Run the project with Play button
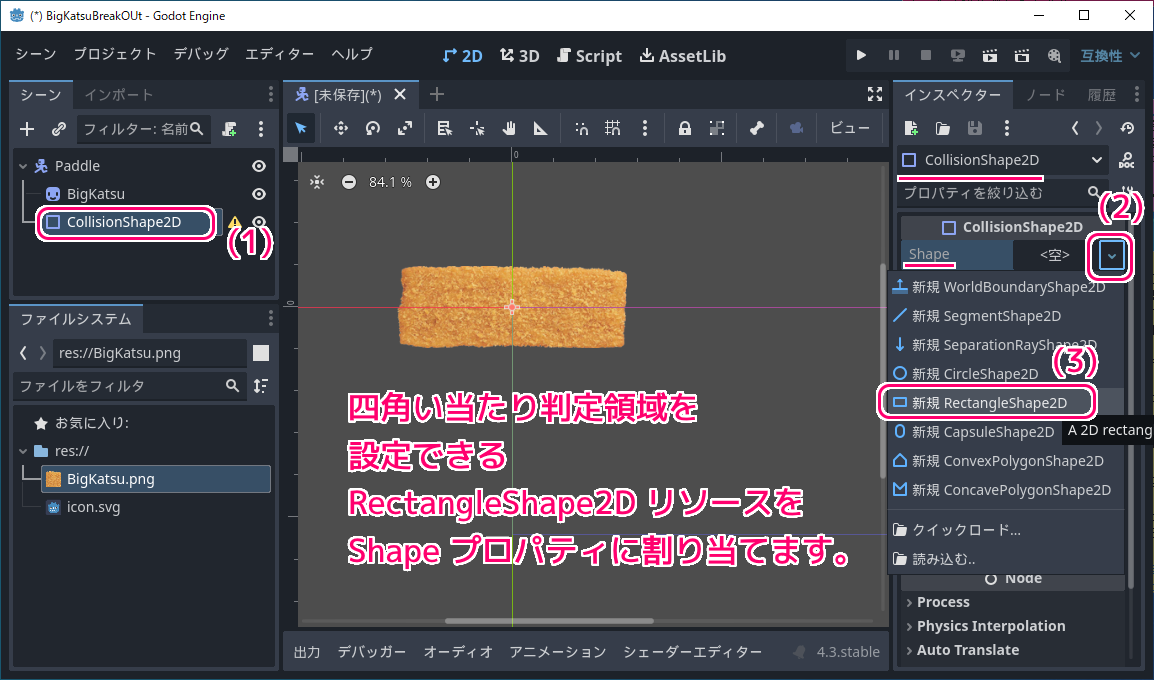The image size is (1154, 680). pos(861,55)
